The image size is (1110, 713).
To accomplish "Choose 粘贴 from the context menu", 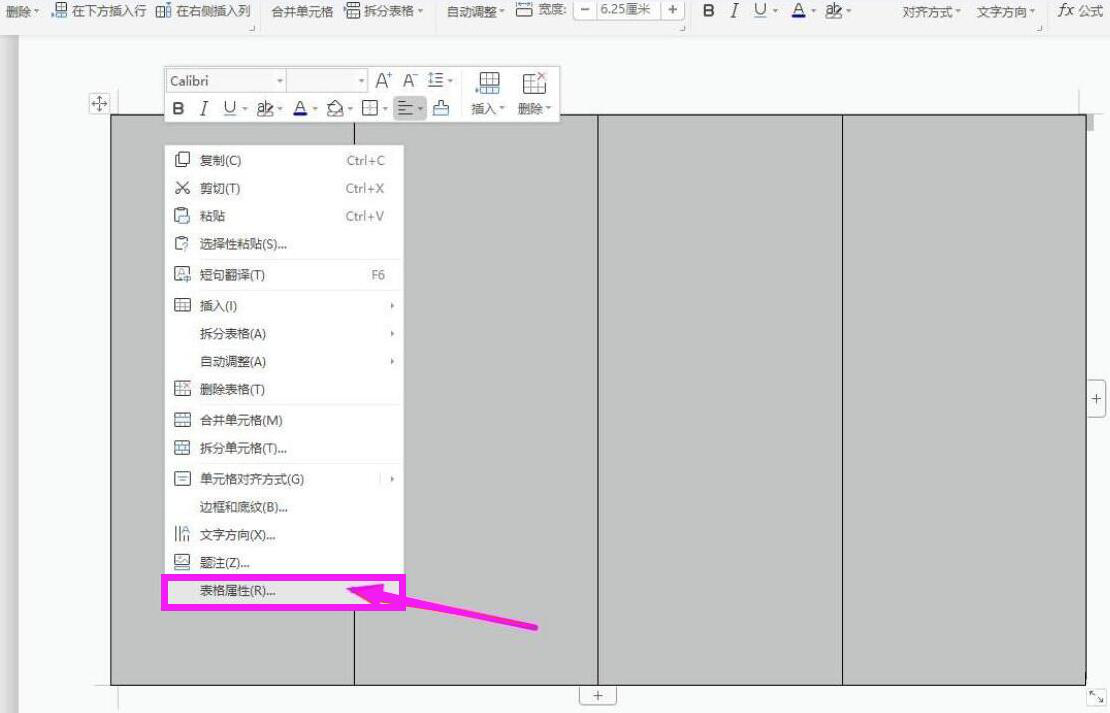I will point(284,216).
